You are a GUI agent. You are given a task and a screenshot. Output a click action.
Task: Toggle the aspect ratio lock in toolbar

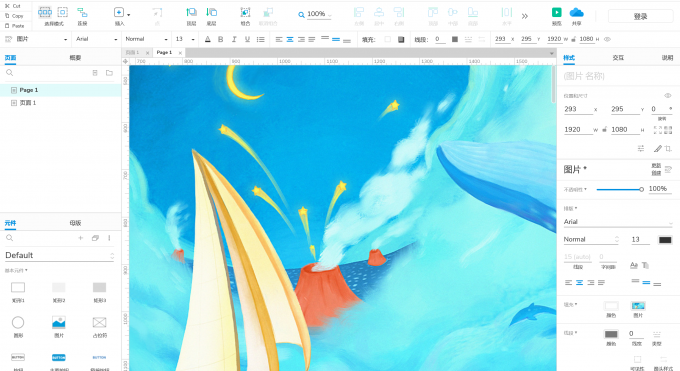coord(574,39)
